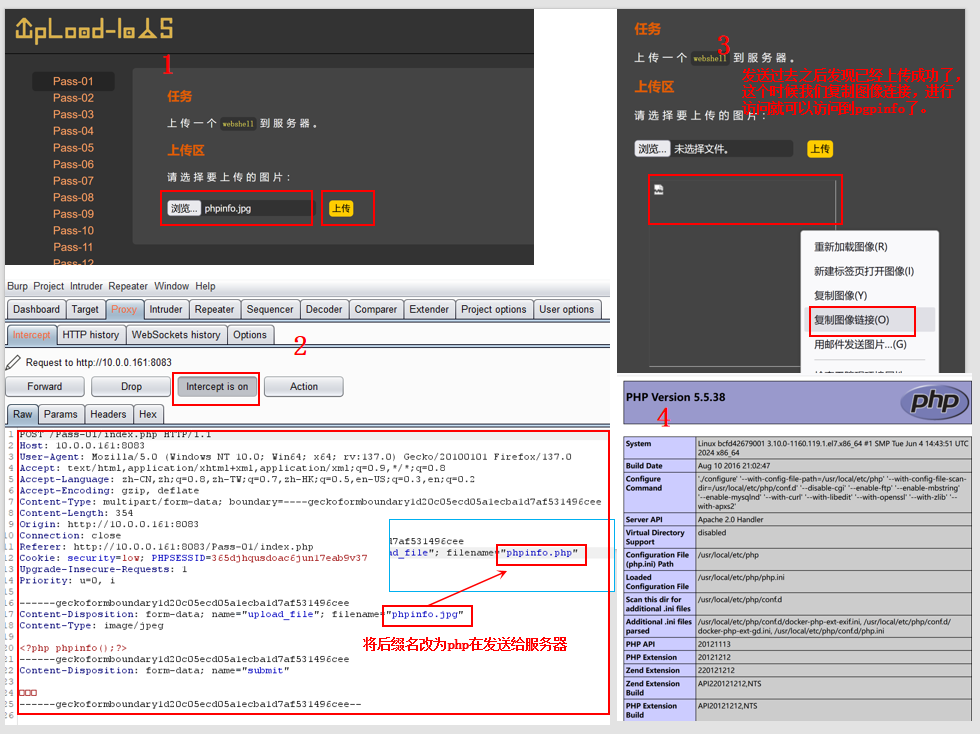
Task: Open the Window menu in Burp
Action: tap(171, 286)
